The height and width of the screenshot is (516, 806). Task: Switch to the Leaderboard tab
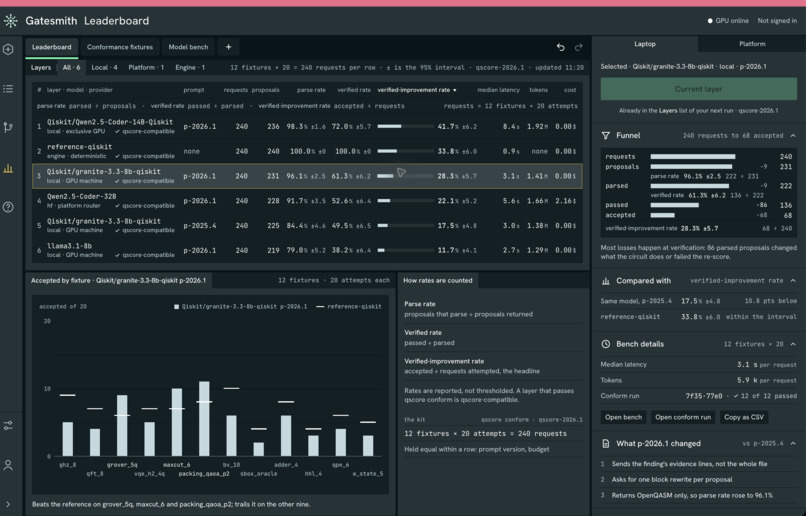(x=51, y=47)
